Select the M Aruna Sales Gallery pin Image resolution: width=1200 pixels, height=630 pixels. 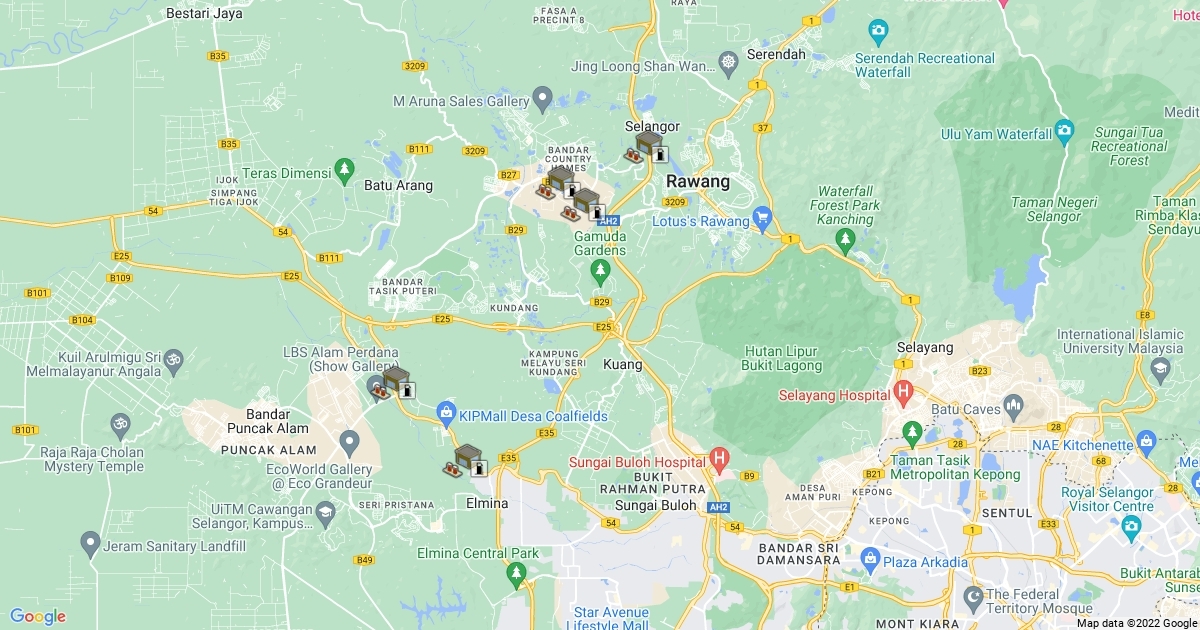(542, 98)
